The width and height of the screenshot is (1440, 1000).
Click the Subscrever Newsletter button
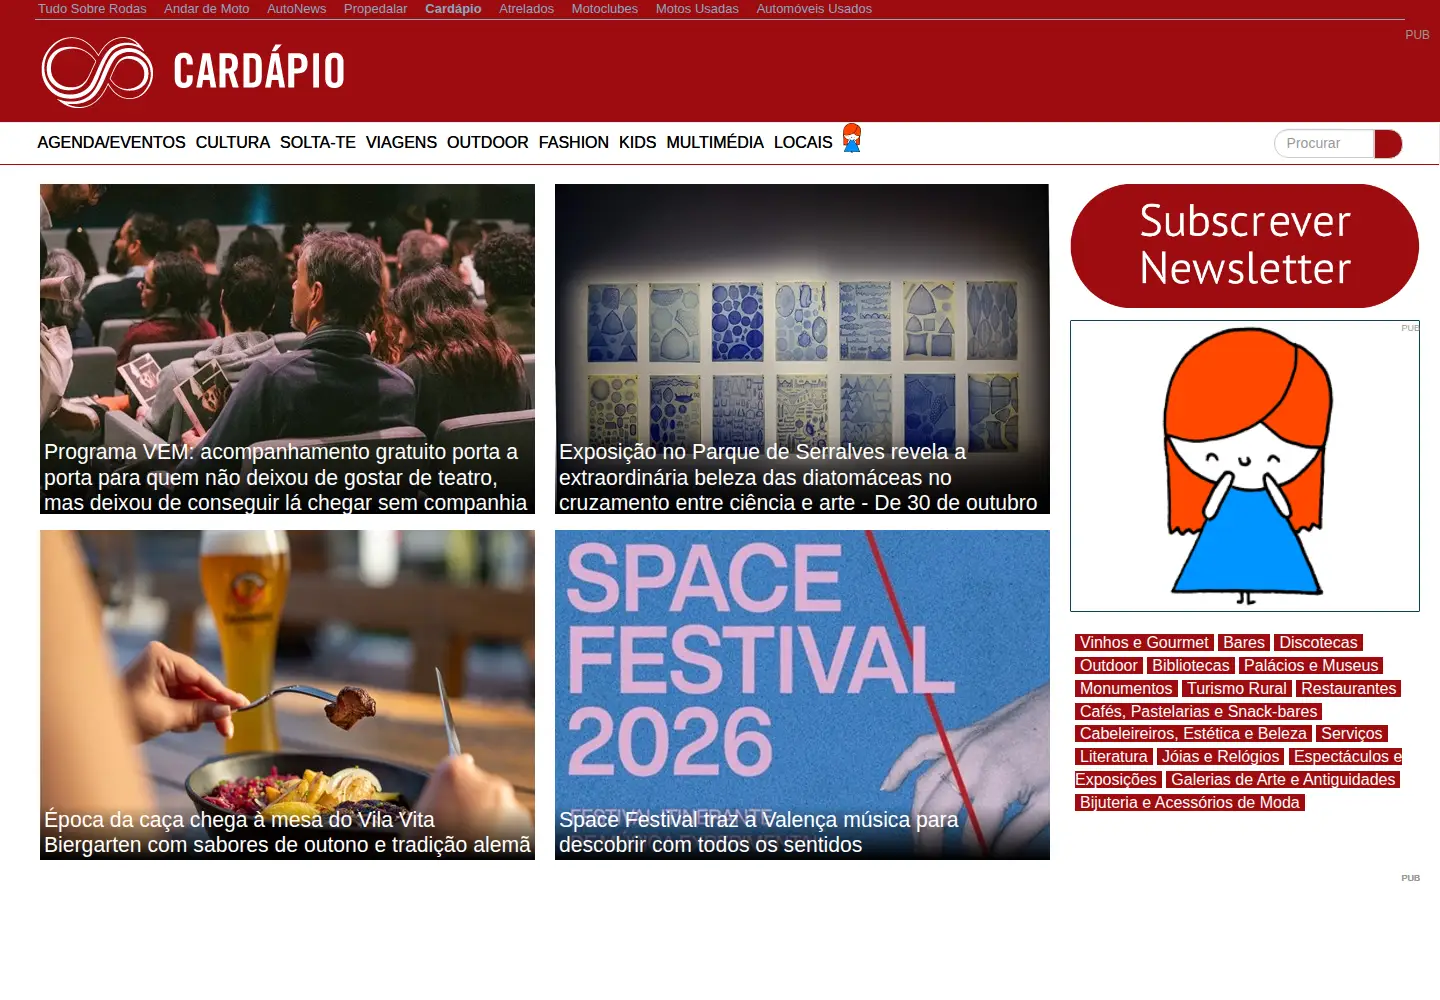tap(1245, 246)
